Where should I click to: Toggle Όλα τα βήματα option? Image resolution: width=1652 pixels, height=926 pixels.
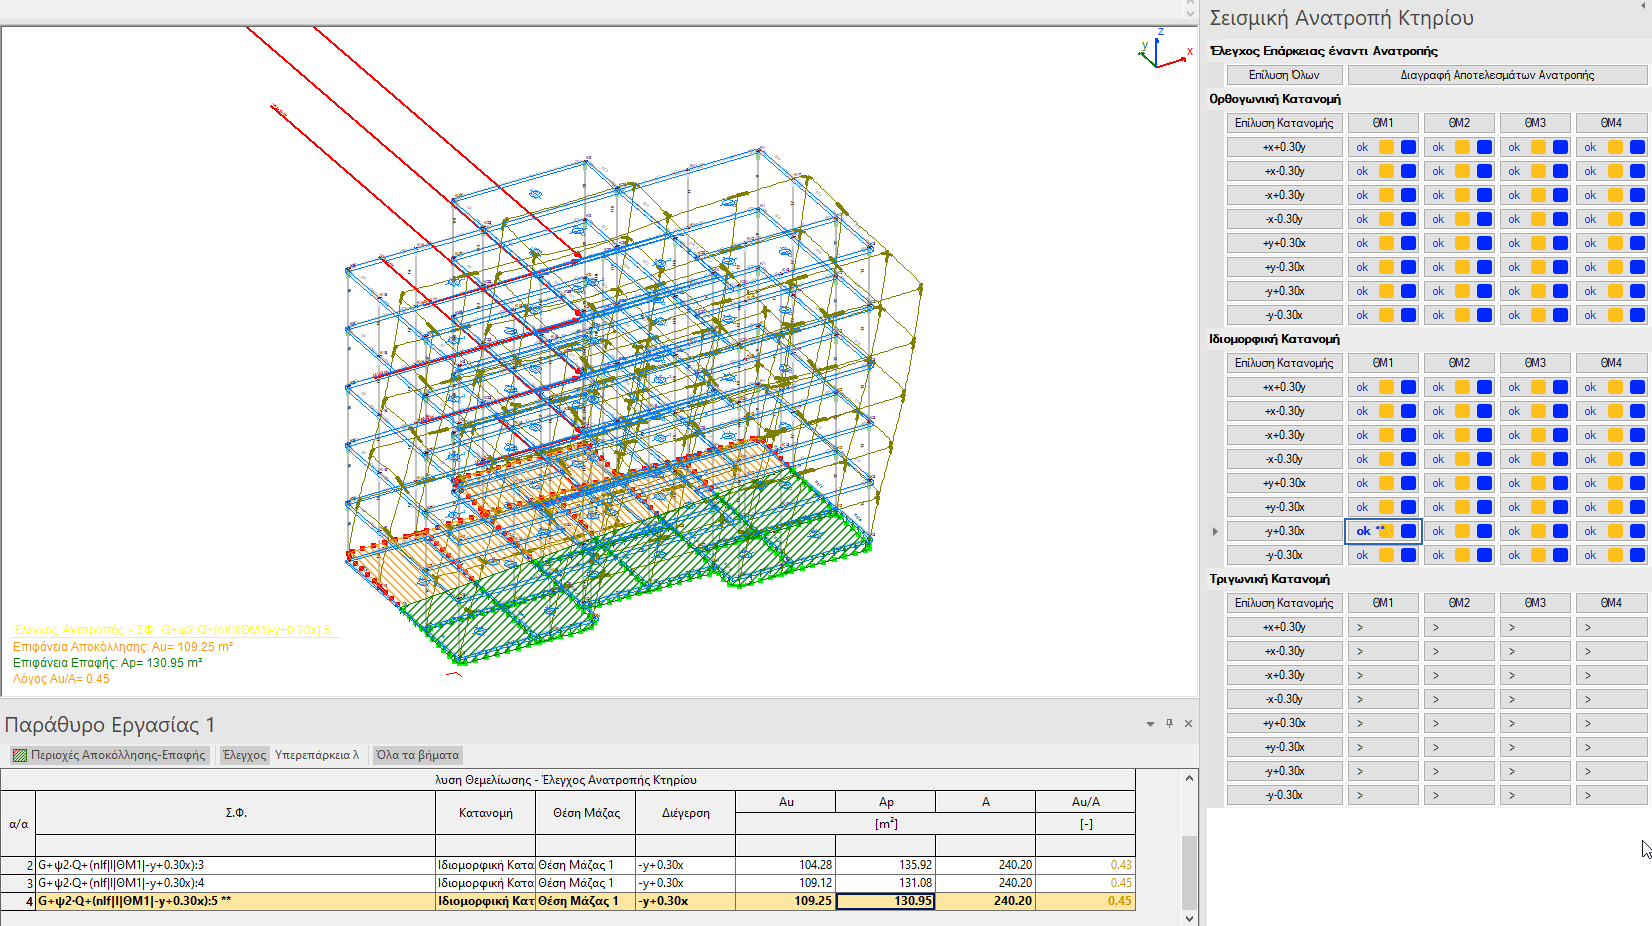[x=417, y=755]
